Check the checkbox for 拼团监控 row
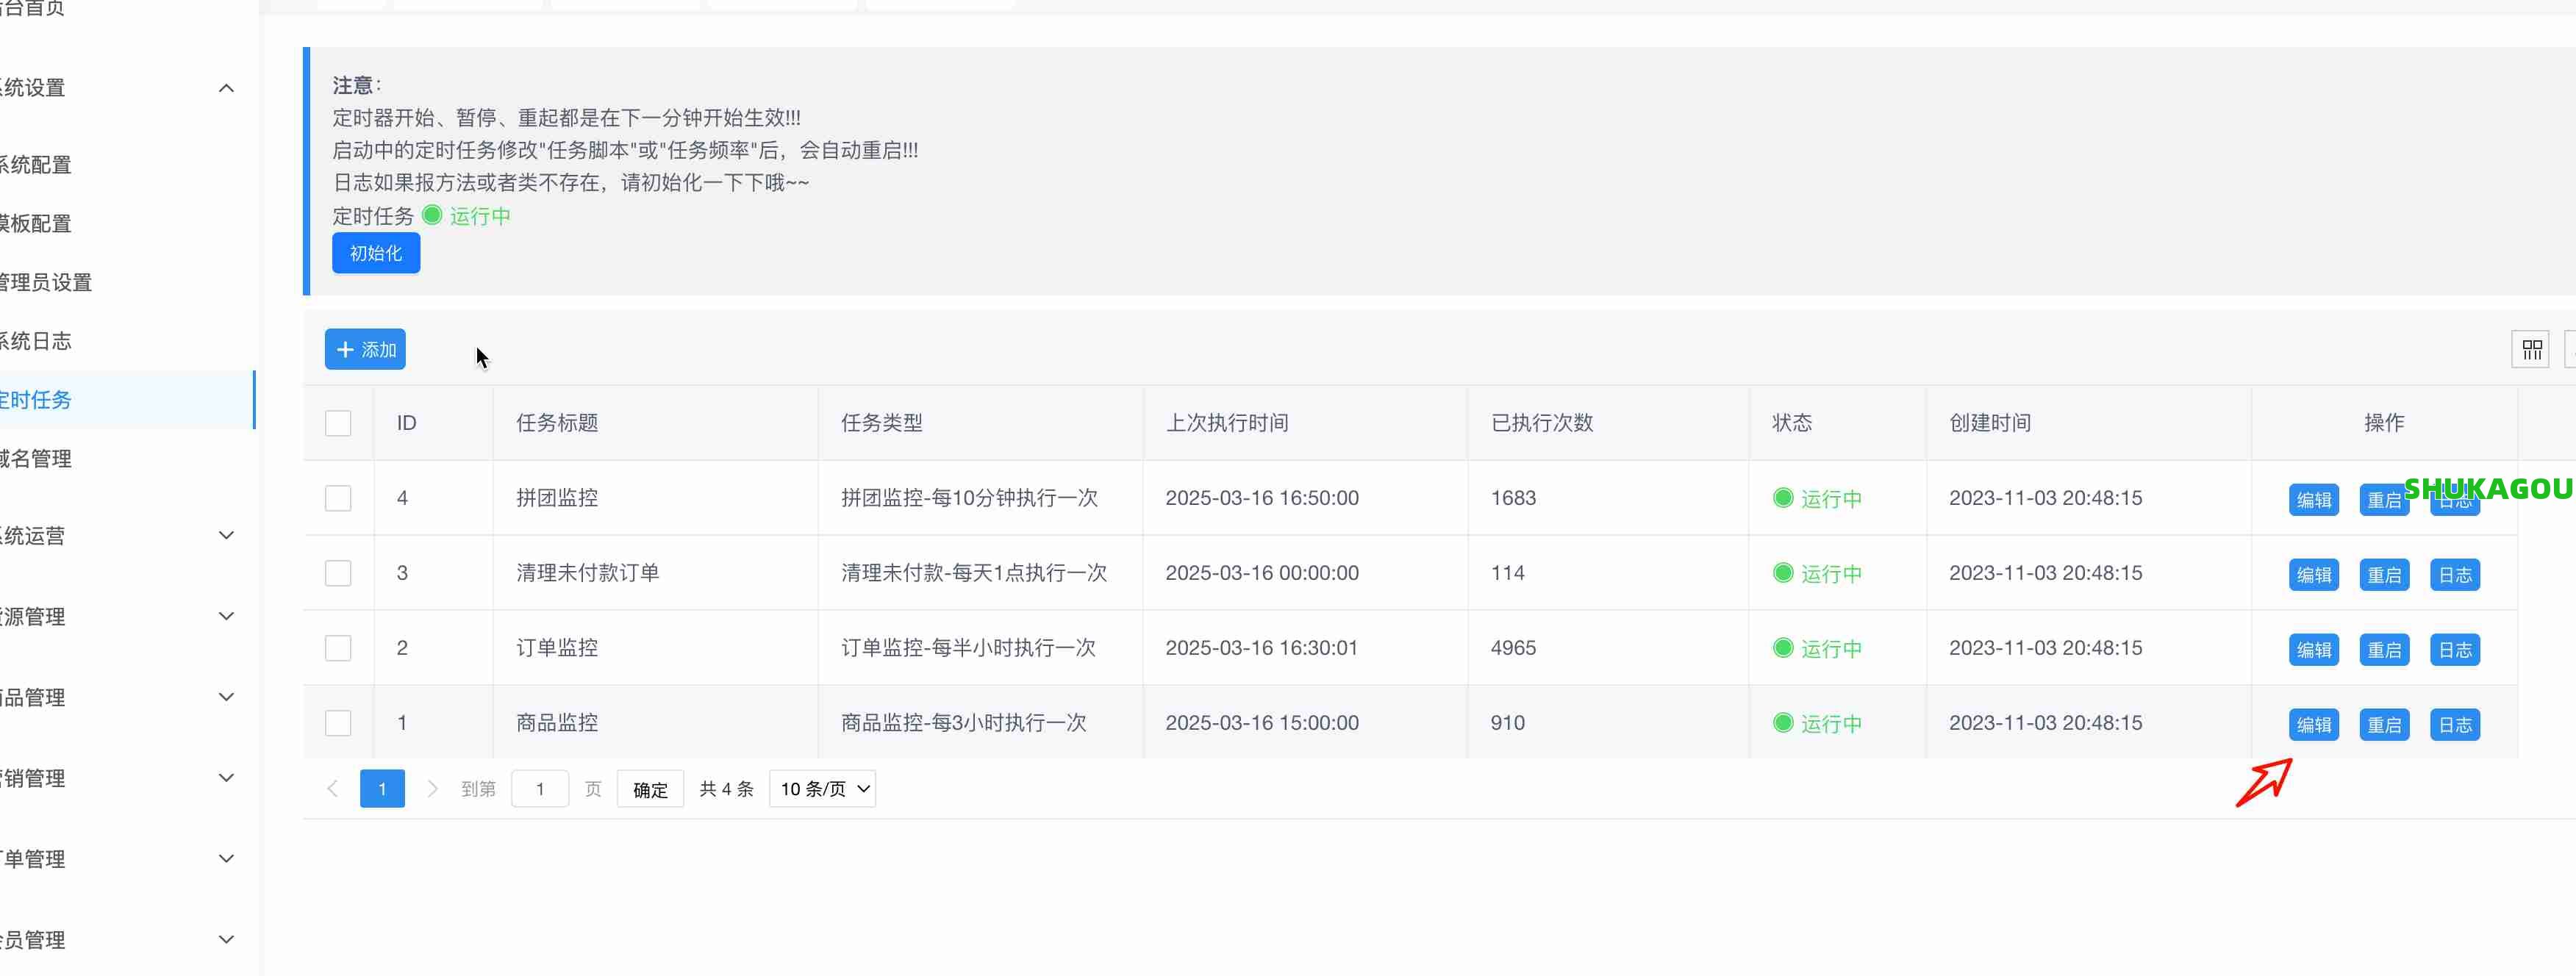Image resolution: width=2576 pixels, height=976 pixels. [338, 497]
